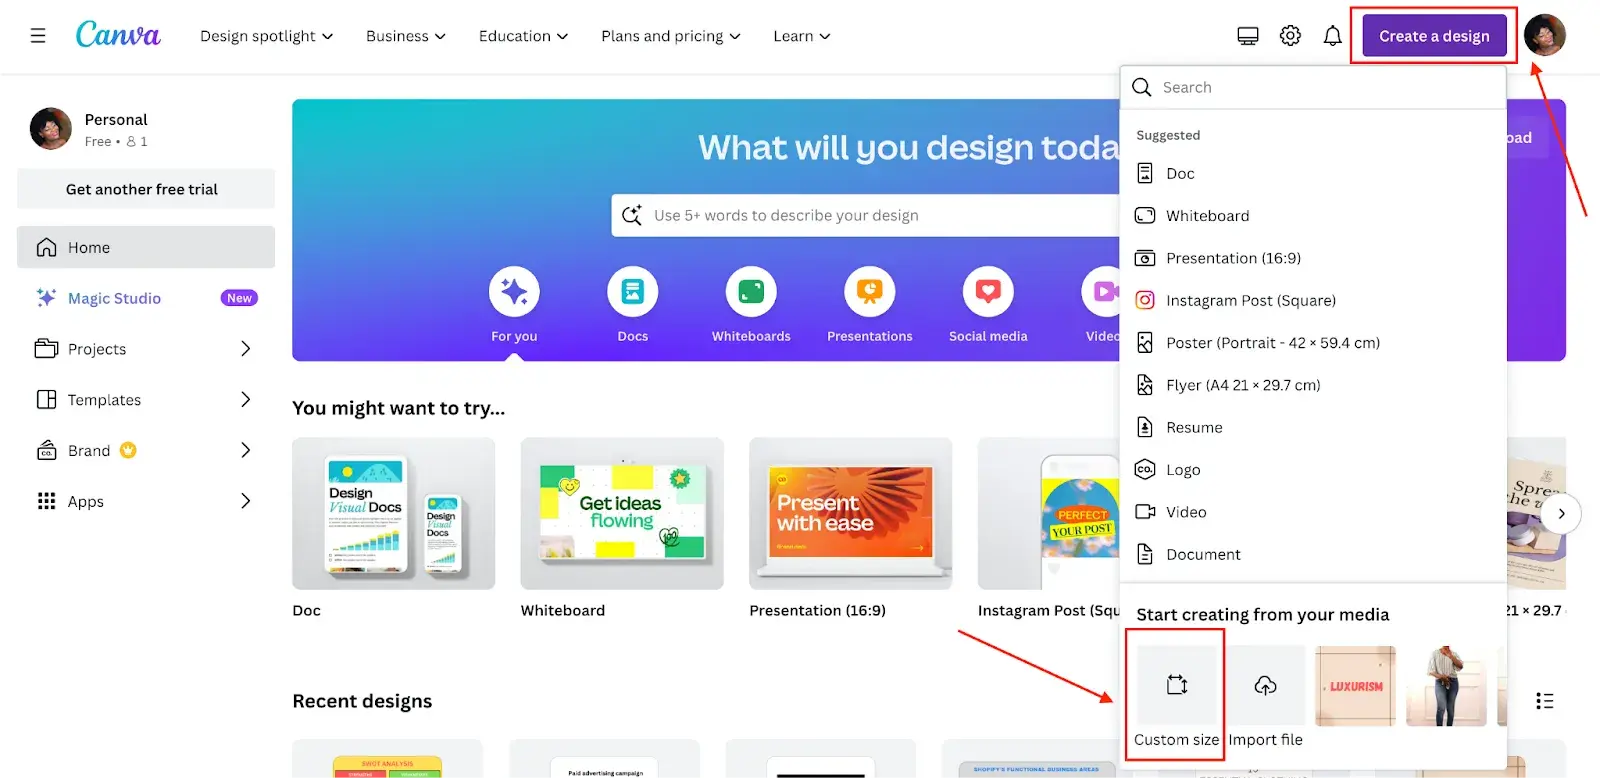
Task: Click the Canva logo
Action: 118,35
